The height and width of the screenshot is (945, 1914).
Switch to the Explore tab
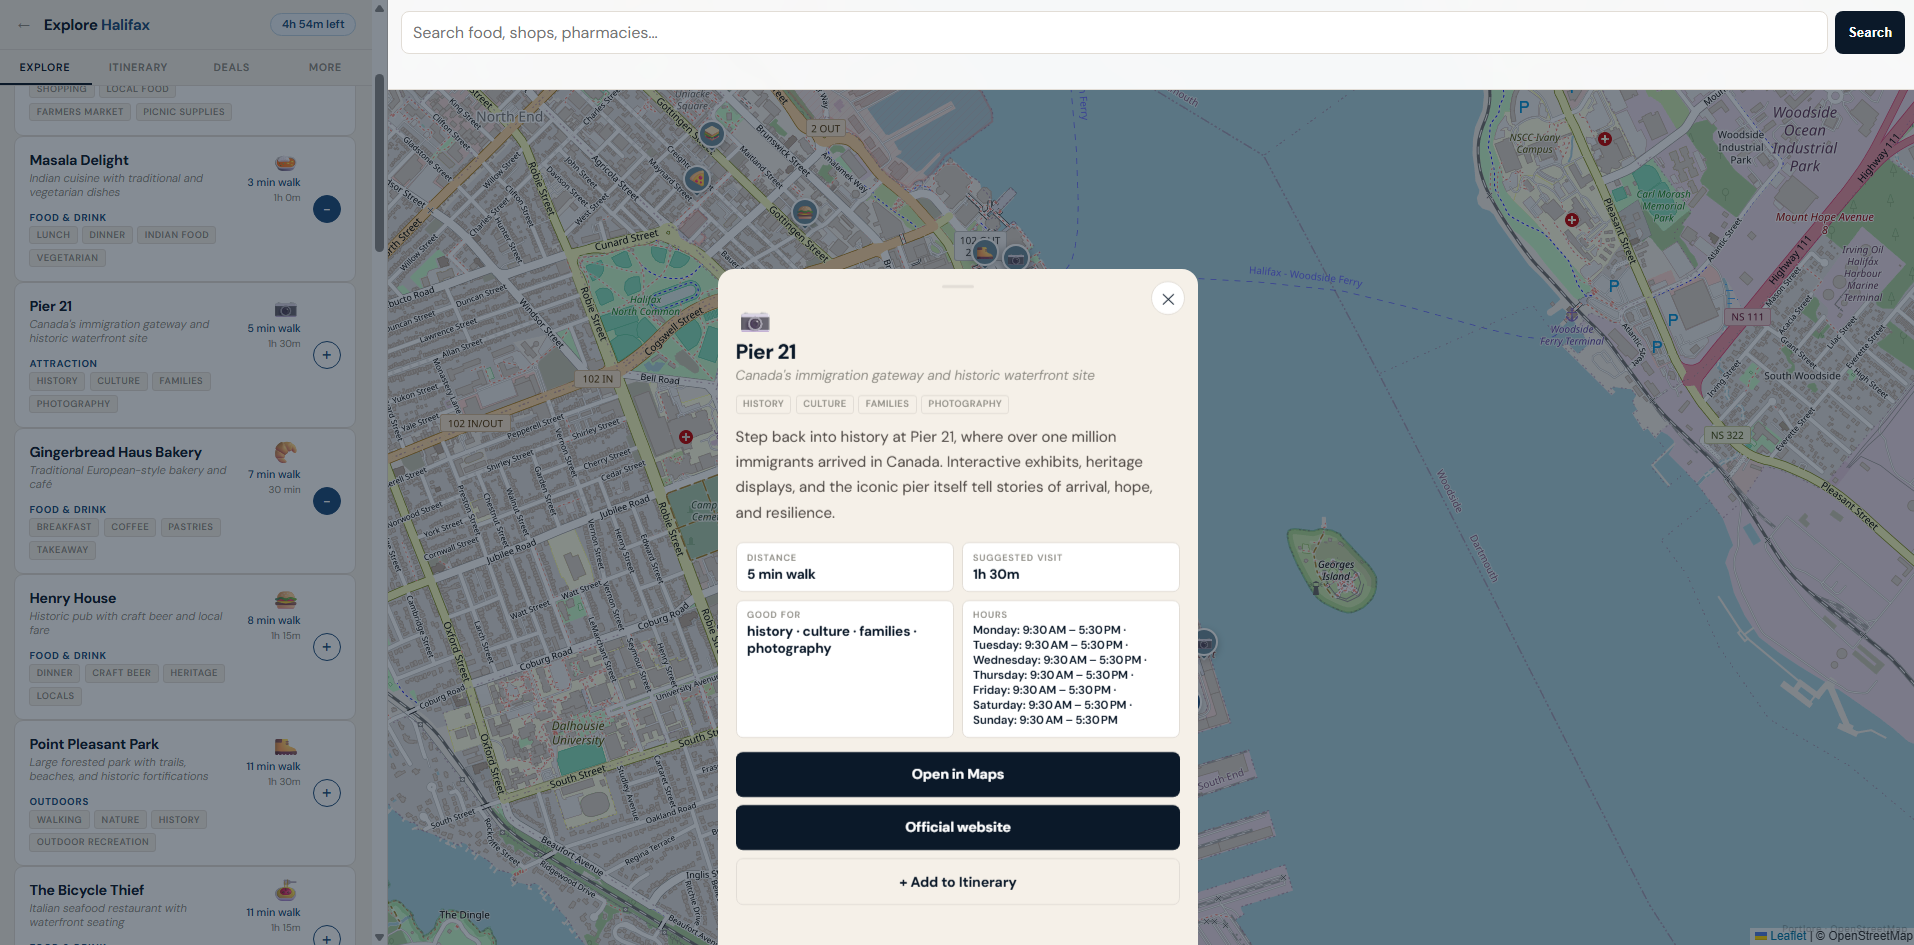[45, 67]
